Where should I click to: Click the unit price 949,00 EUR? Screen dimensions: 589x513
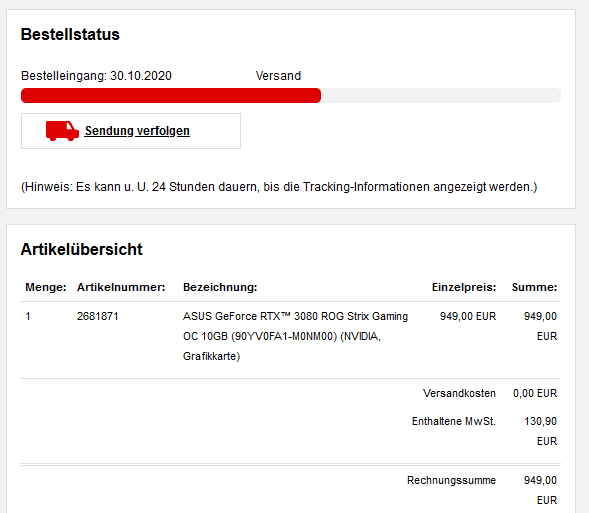(468, 316)
